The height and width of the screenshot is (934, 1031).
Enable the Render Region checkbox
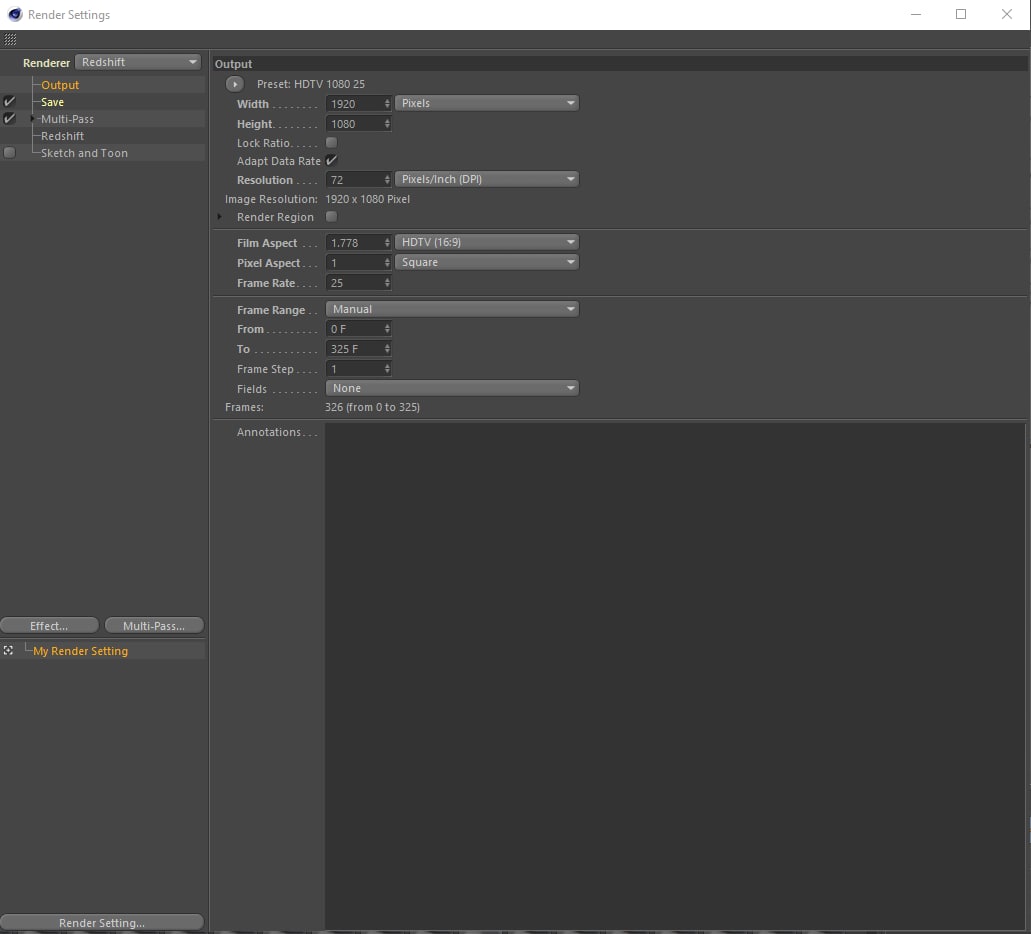click(x=331, y=216)
